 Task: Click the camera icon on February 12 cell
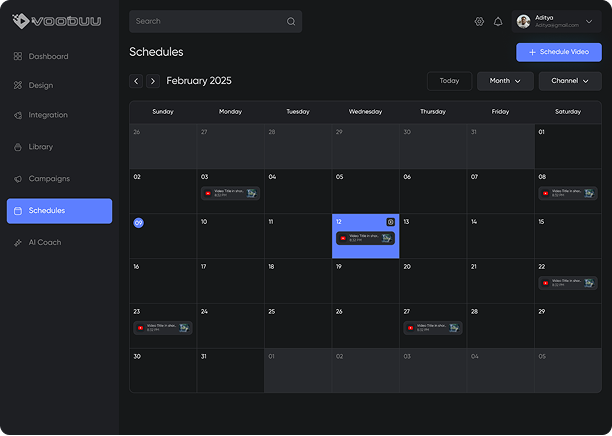tap(391, 221)
